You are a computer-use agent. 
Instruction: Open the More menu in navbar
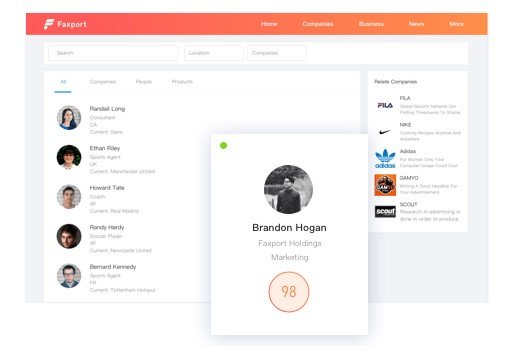456,24
